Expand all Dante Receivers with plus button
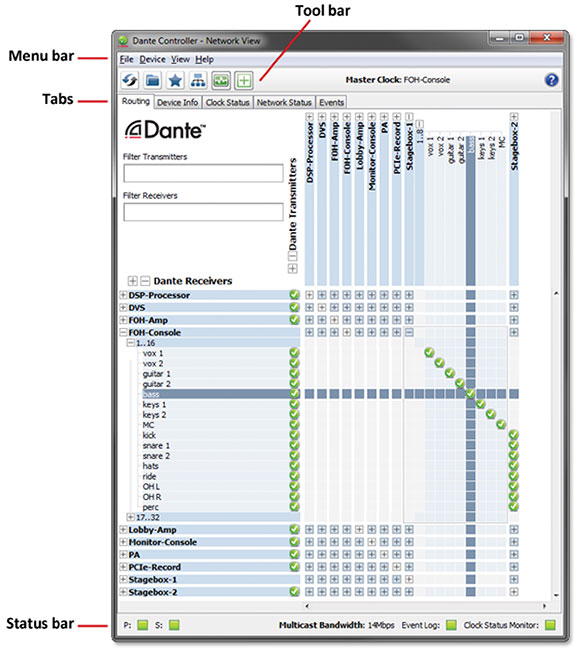The image size is (580, 654). [133, 281]
